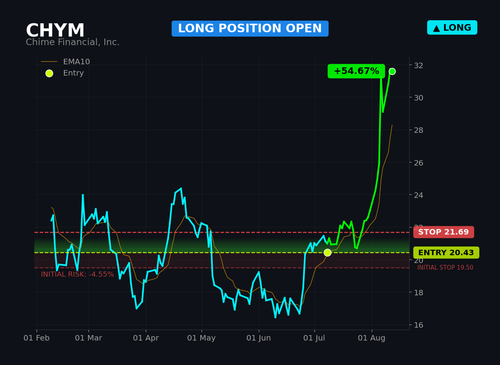
Task: Click the 28 price axis label
Action: 419,130
